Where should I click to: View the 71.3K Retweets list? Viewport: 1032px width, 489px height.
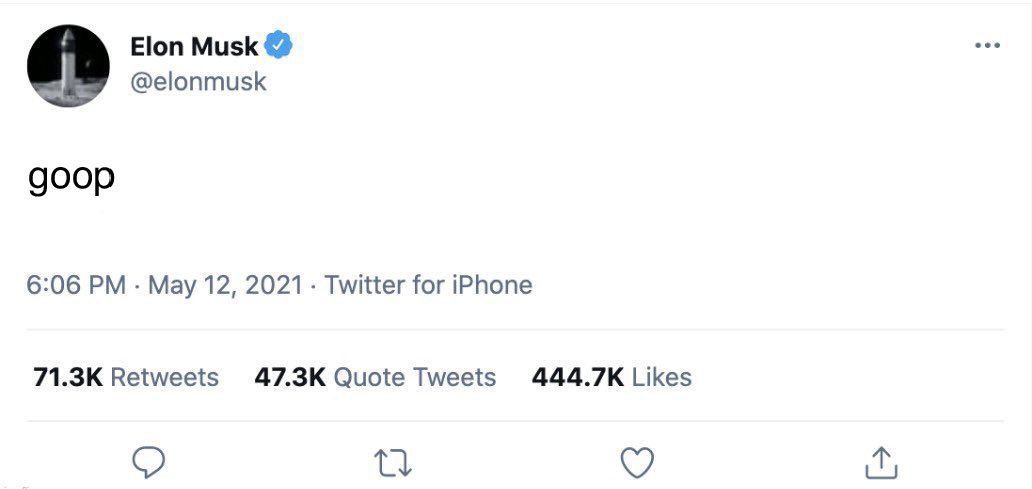click(x=126, y=377)
